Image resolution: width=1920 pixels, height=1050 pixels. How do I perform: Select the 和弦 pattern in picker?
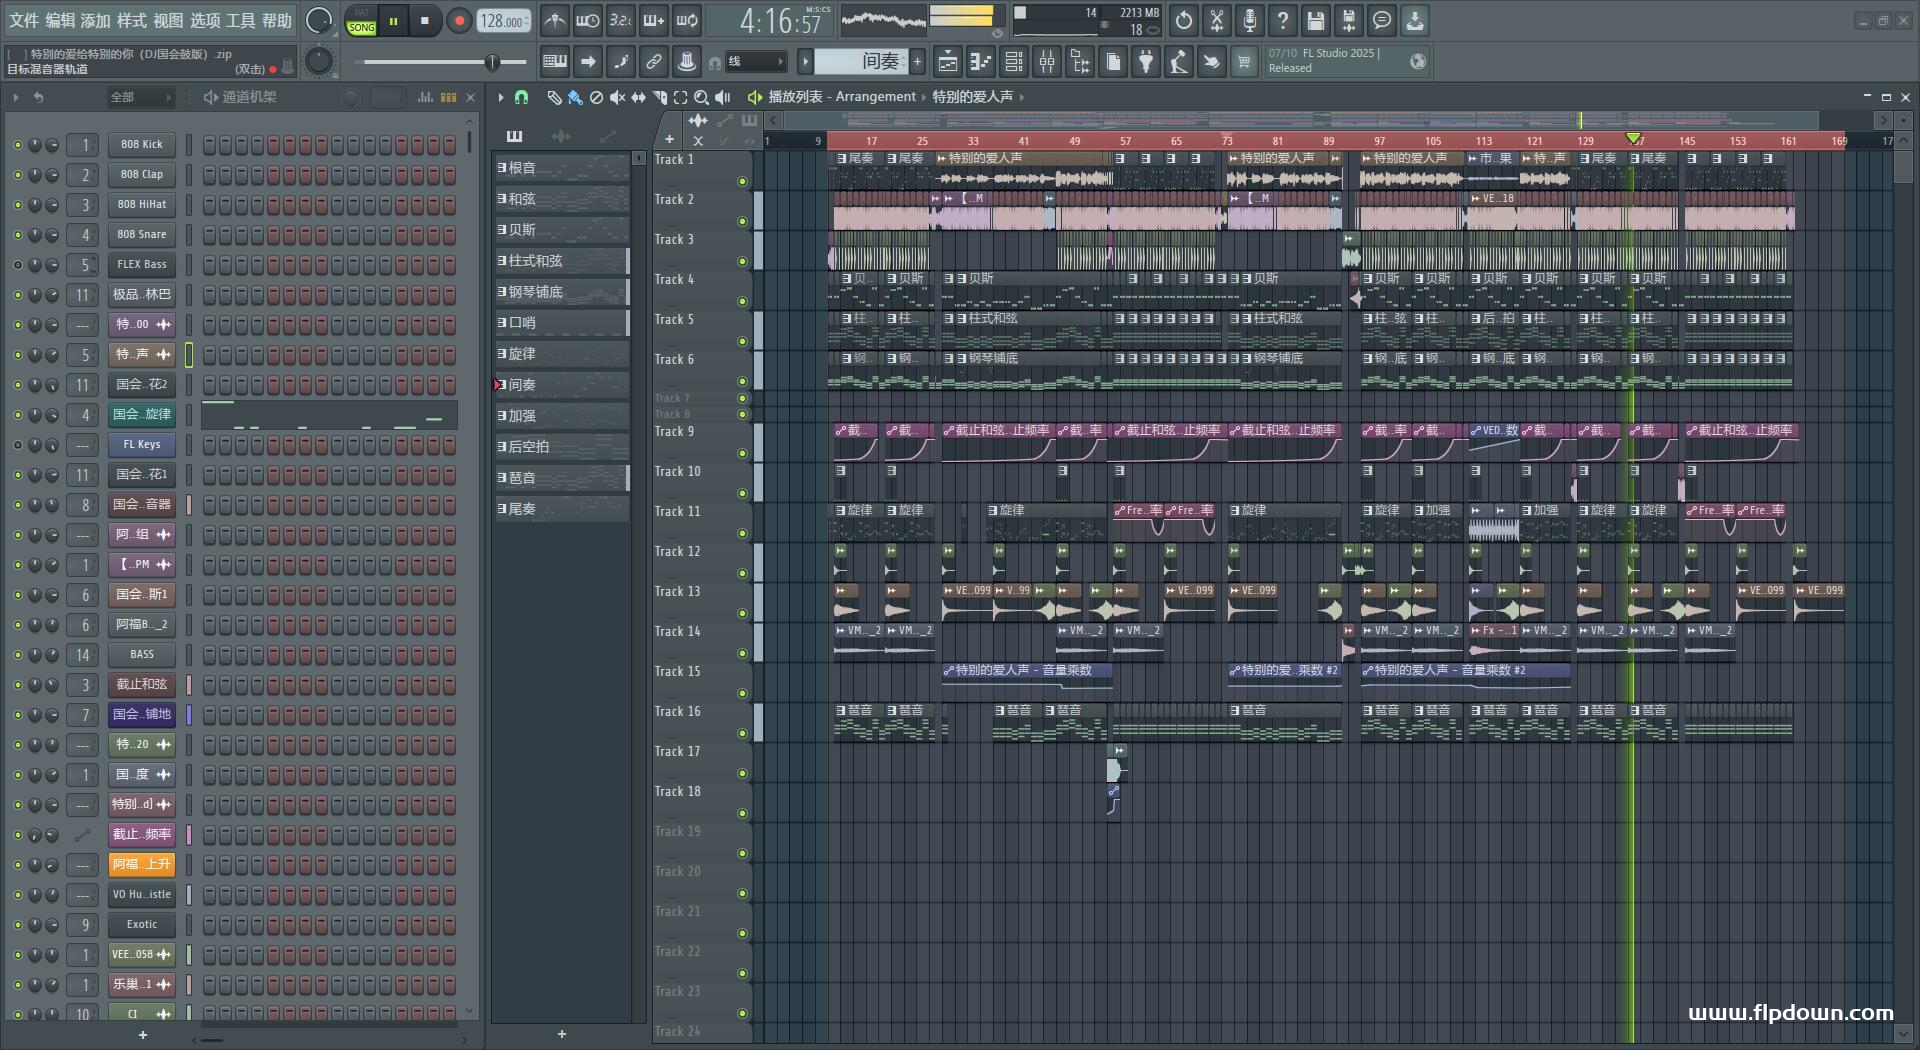(562, 199)
